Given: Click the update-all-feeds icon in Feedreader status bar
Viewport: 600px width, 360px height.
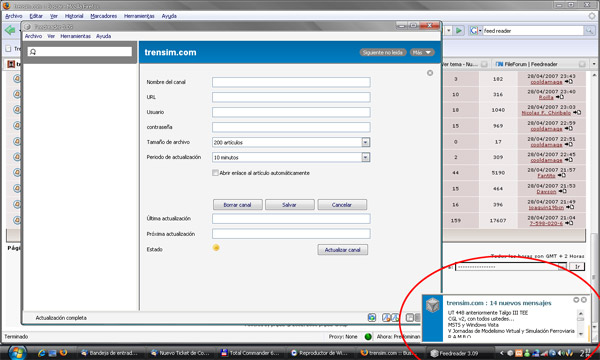Looking at the screenshot, I should (x=372, y=318).
